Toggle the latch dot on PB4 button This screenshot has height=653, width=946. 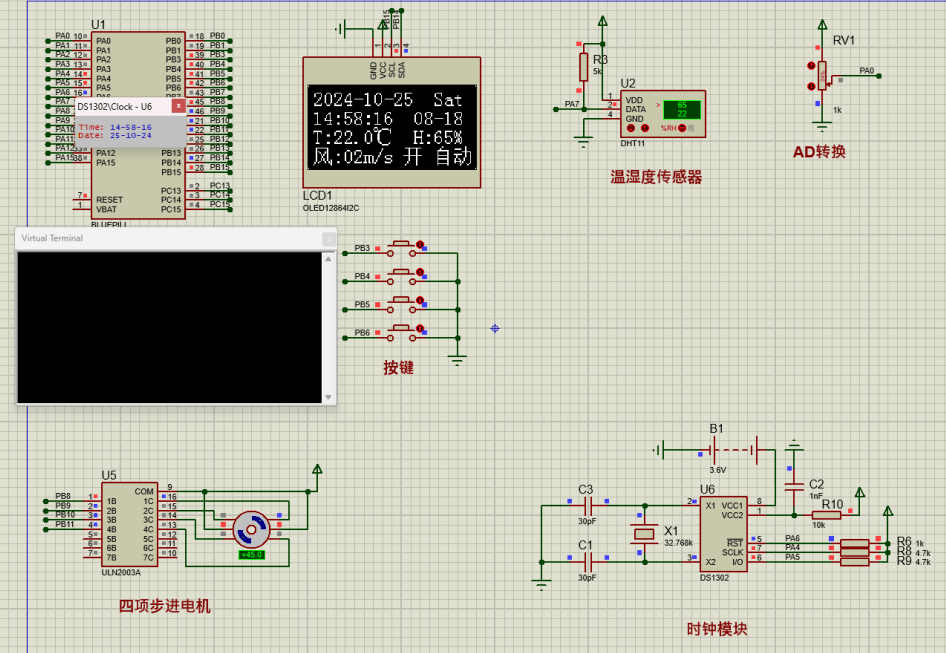tap(421, 273)
